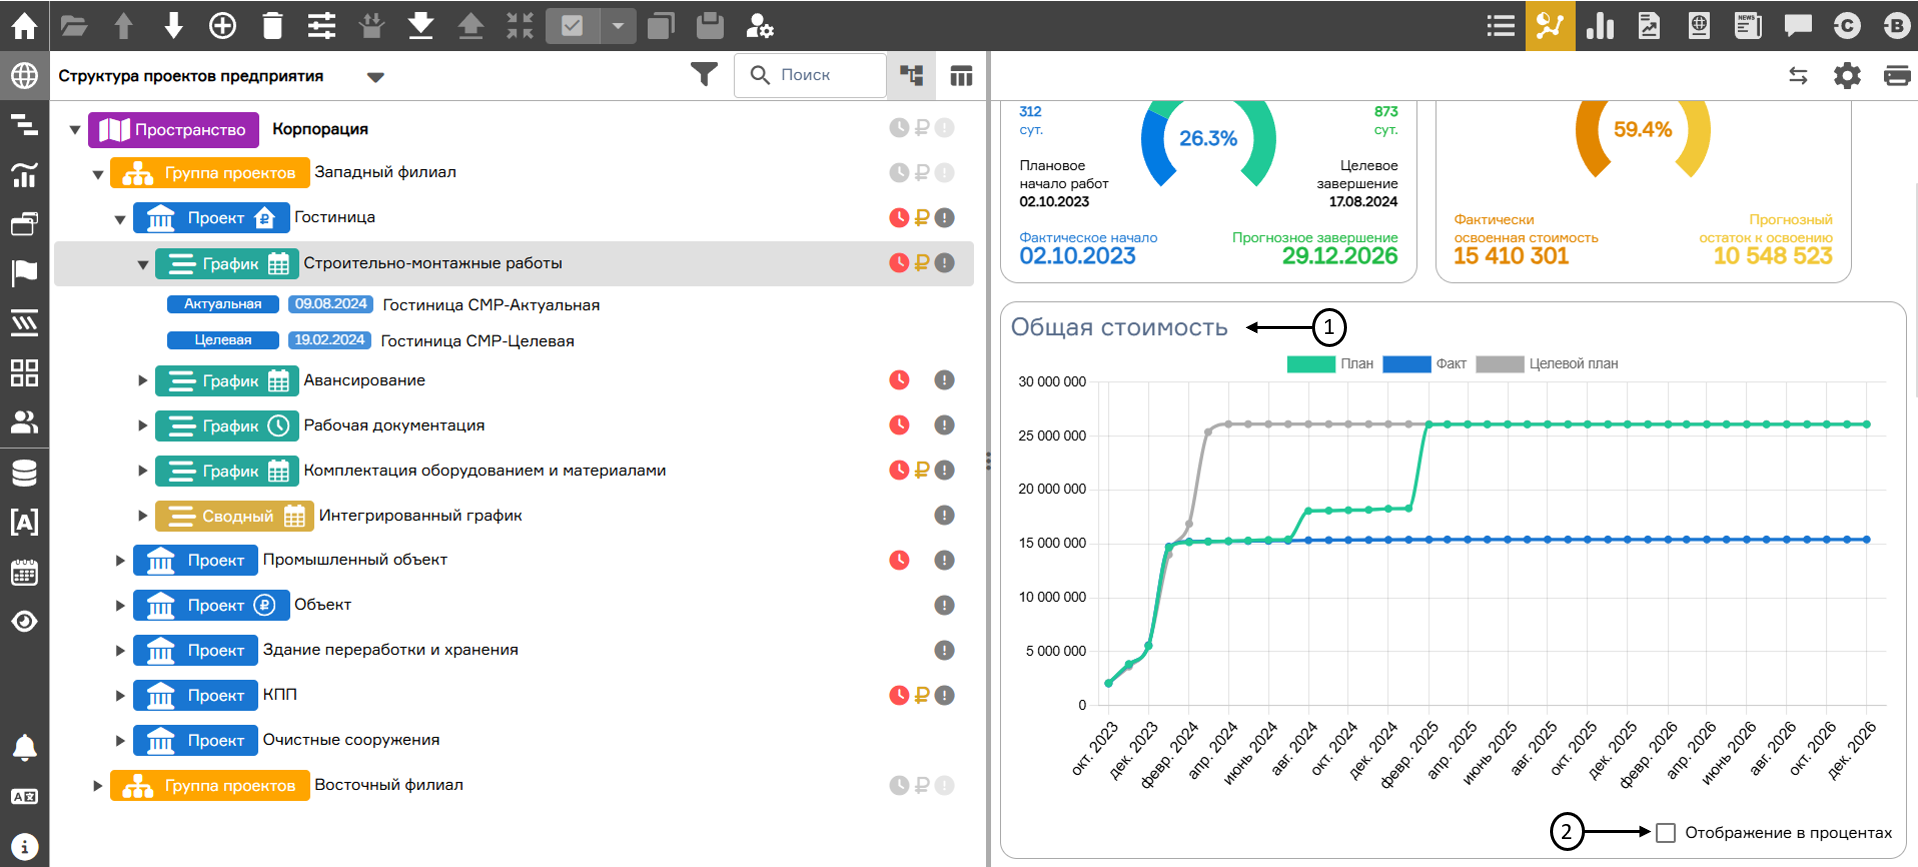Open the bar chart icon in top bar
The height and width of the screenshot is (867, 1918).
point(1600,26)
